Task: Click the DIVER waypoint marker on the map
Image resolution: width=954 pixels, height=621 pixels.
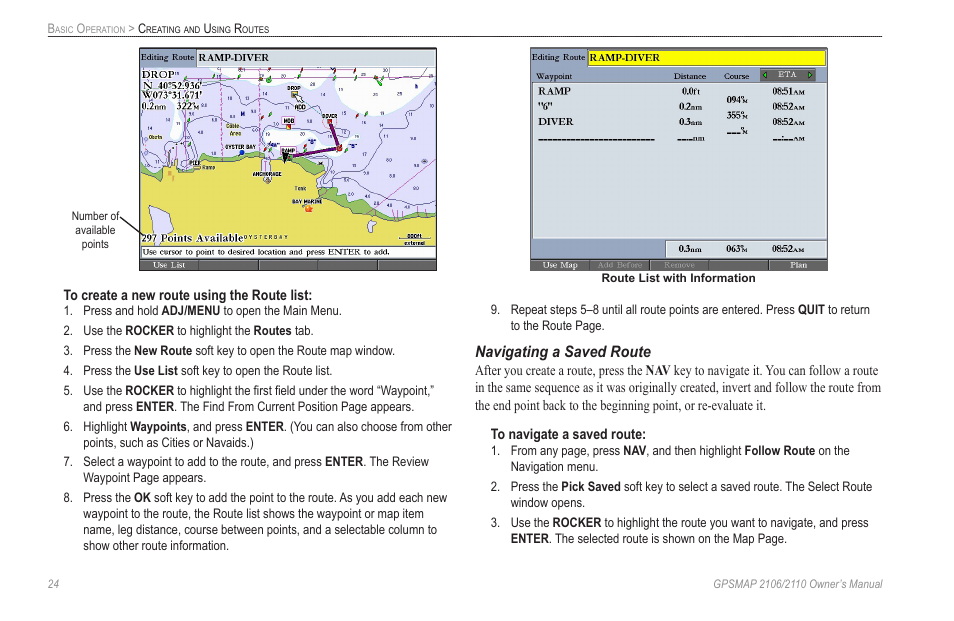Action: tap(330, 122)
